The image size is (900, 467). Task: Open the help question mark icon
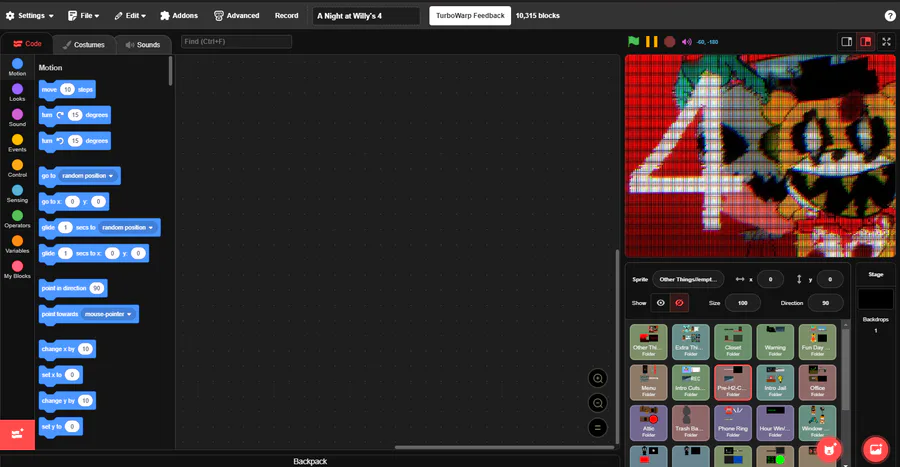tap(890, 15)
